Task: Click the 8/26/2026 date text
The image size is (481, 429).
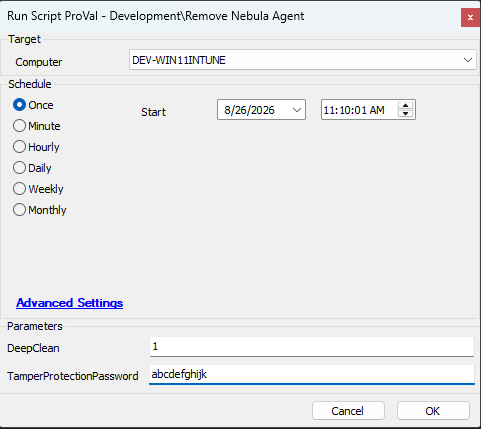Action: point(249,110)
